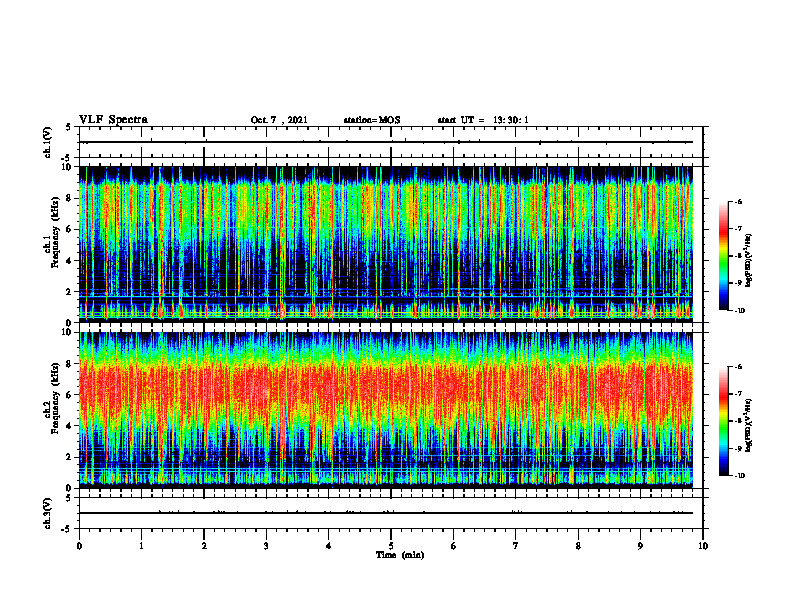The image size is (792, 612).
Task: Click the ch.2 color bar "-9" tick label
Action: point(739,448)
